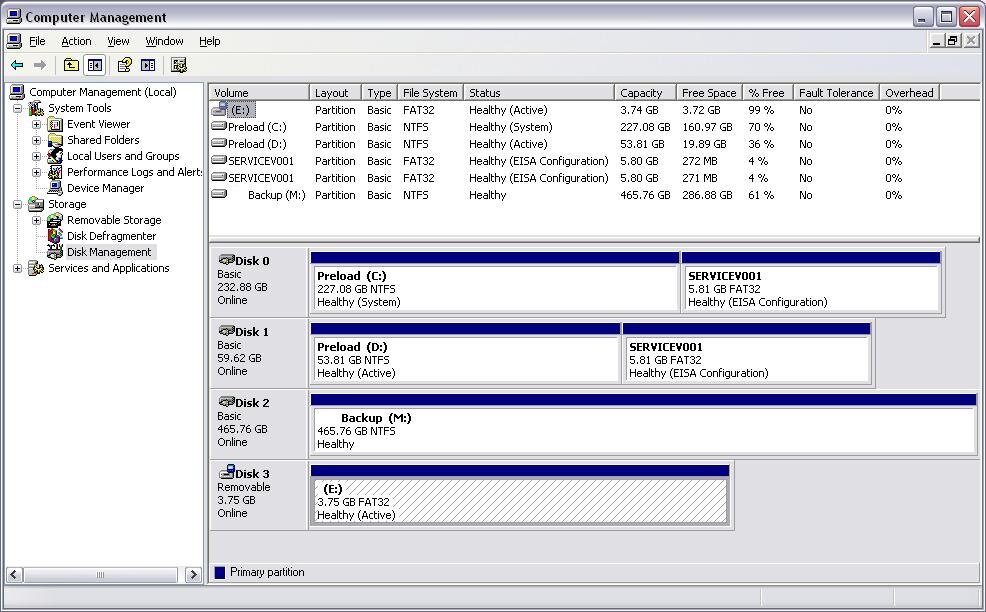Select the Disk 3 removable disk icon
The image size is (986, 612).
pyautogui.click(x=226, y=472)
